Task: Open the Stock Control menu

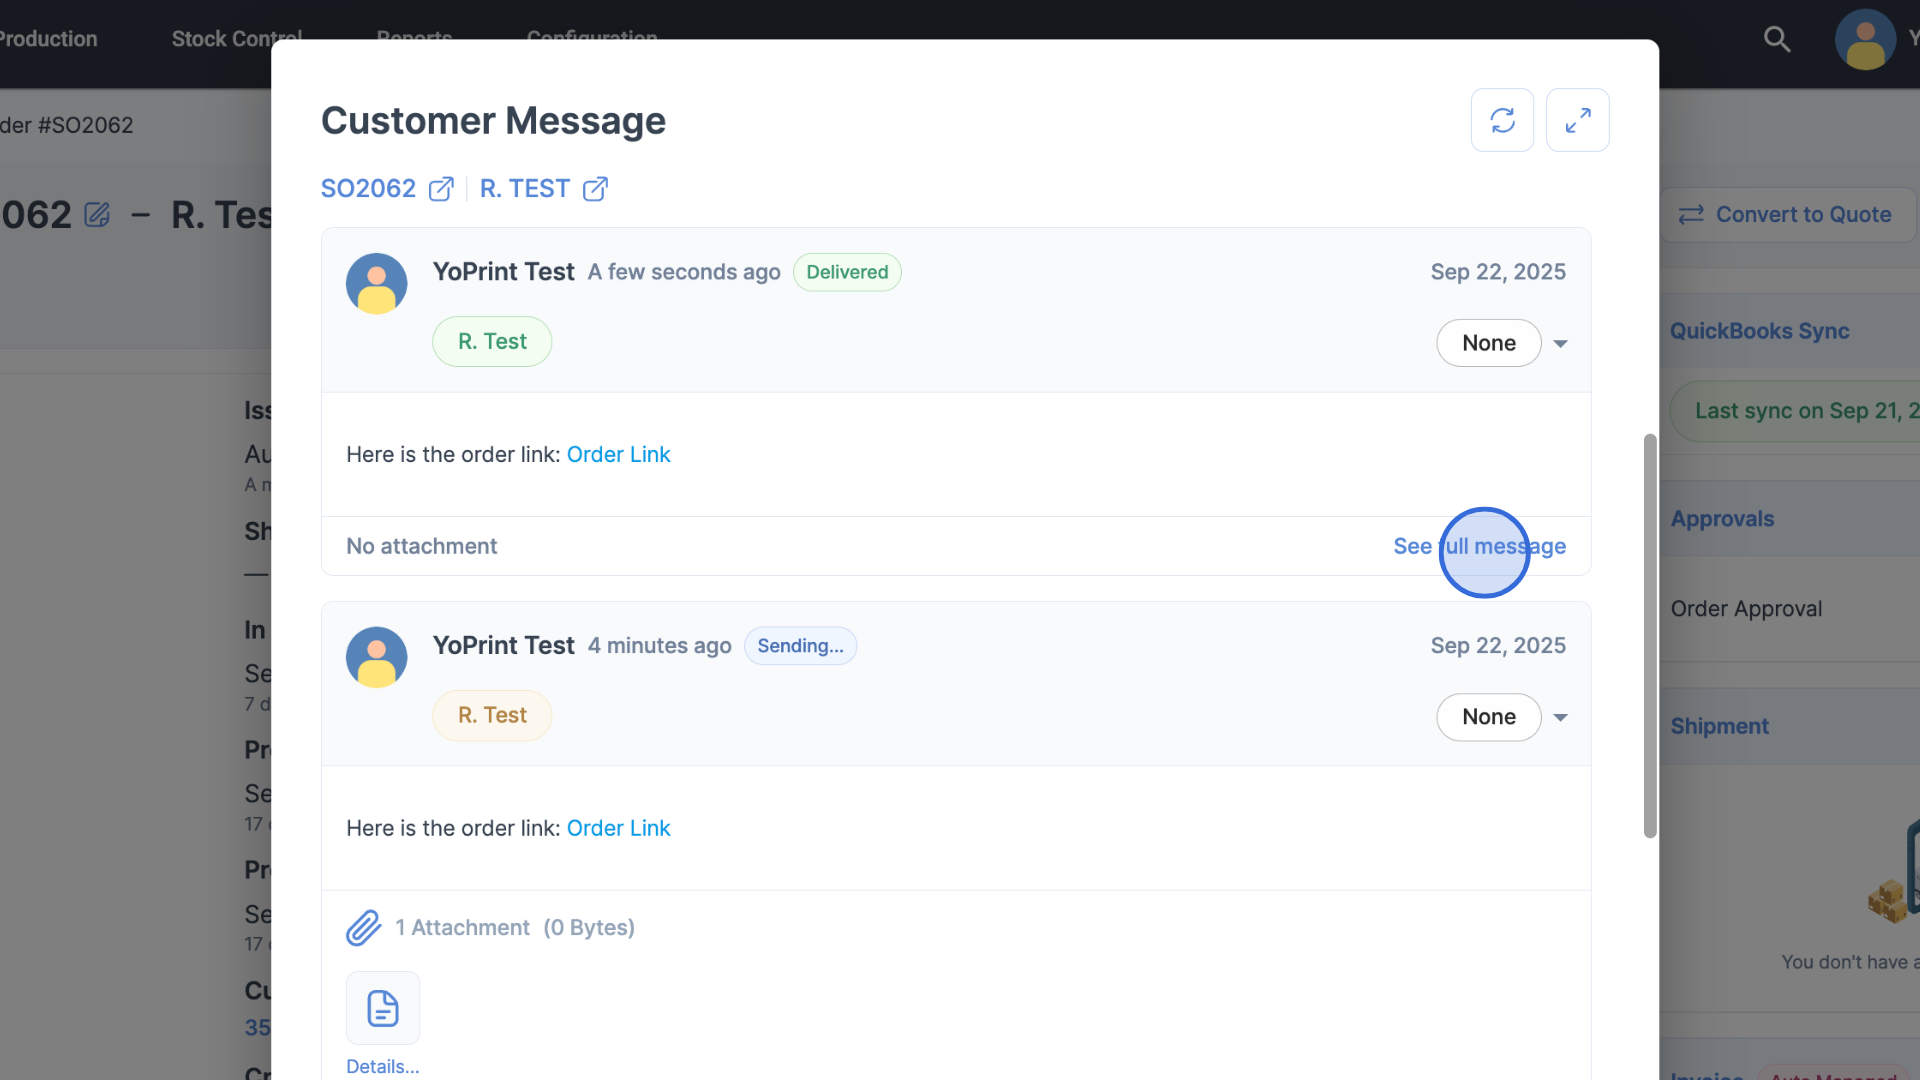Action: (236, 39)
